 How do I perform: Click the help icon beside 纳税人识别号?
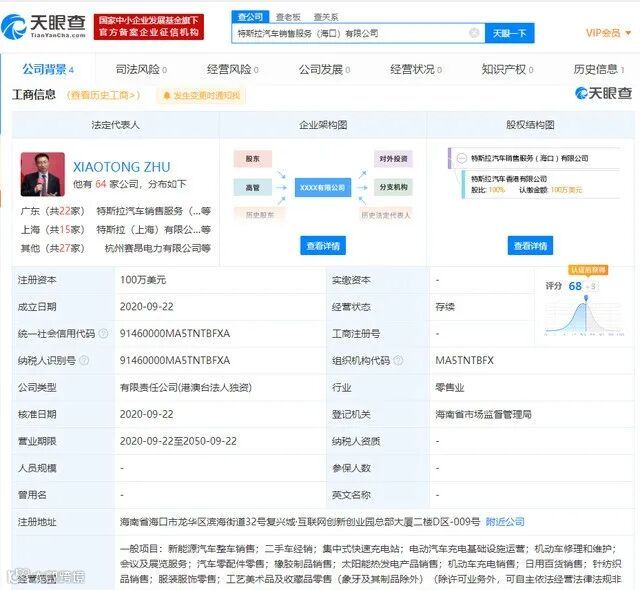tap(84, 360)
